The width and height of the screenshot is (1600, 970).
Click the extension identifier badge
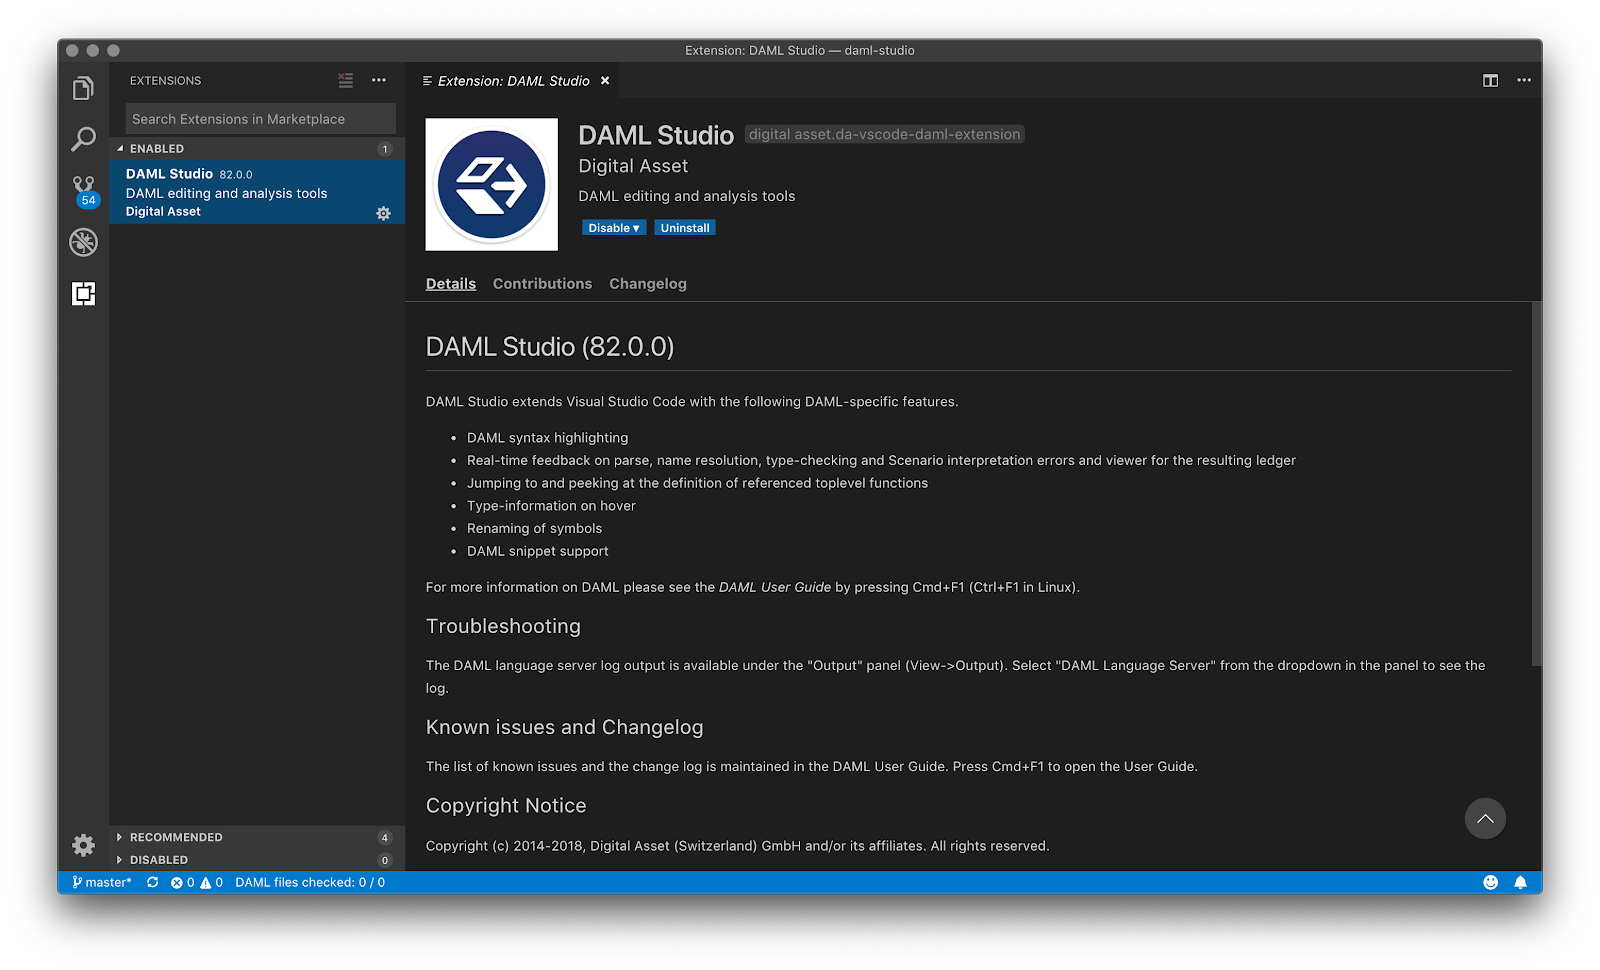(885, 134)
